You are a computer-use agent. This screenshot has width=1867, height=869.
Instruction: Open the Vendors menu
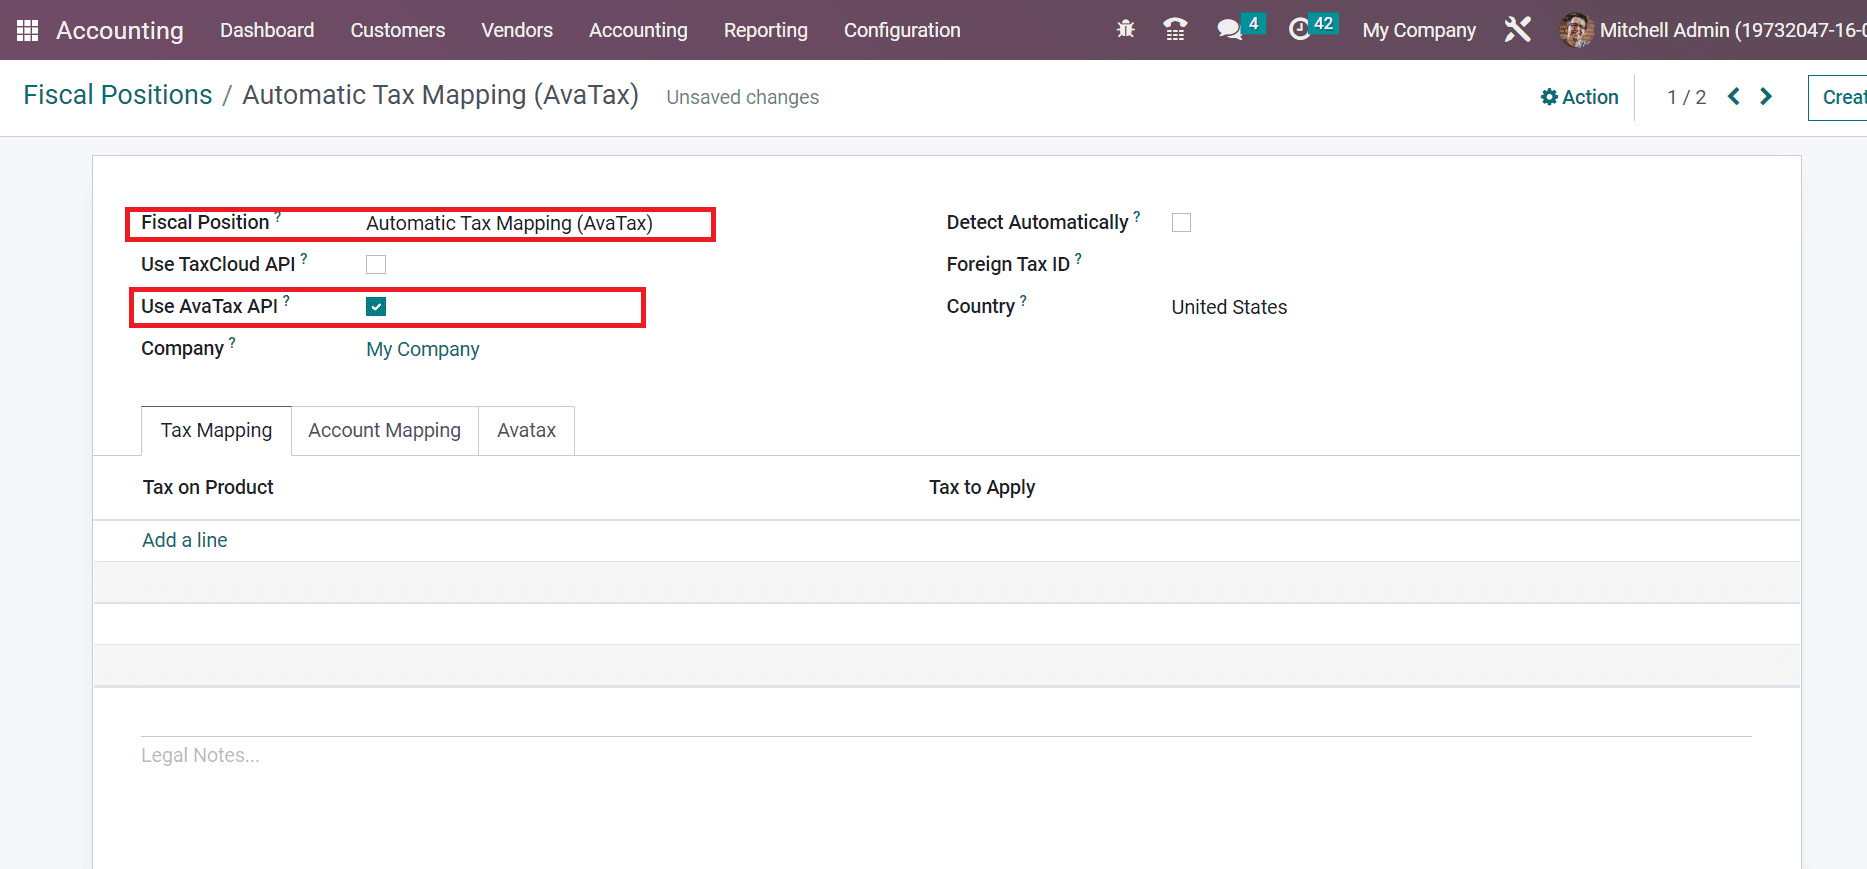[x=517, y=30]
